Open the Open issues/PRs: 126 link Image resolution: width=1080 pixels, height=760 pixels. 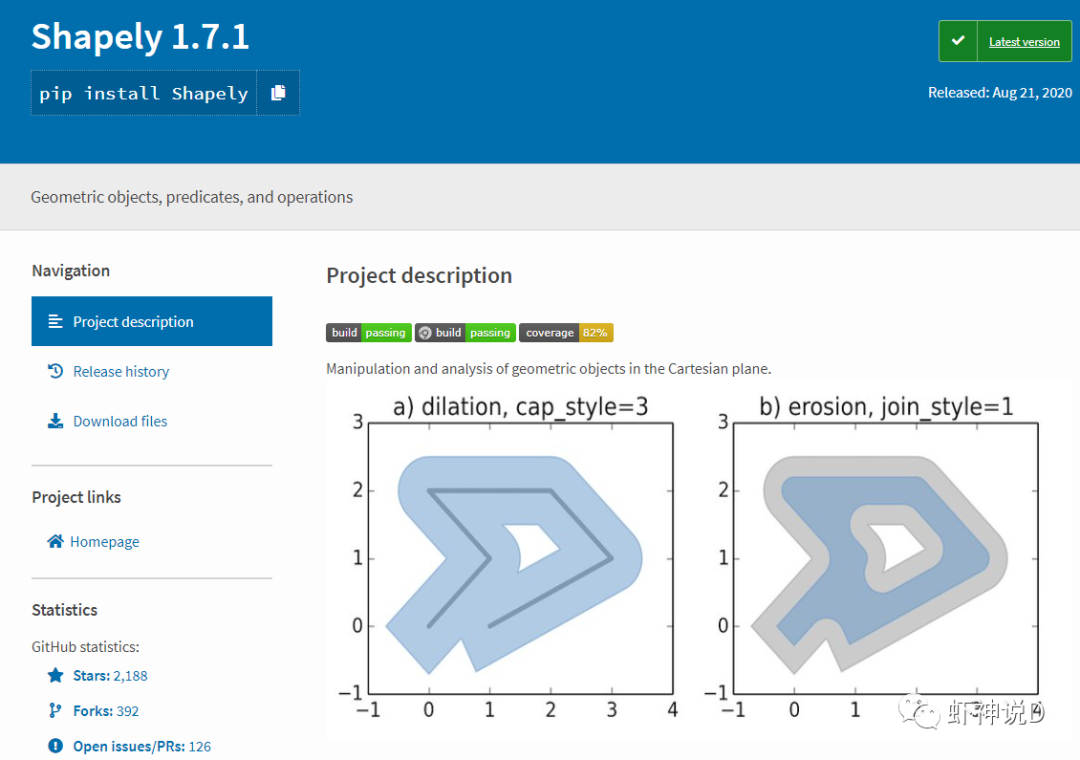(x=142, y=746)
